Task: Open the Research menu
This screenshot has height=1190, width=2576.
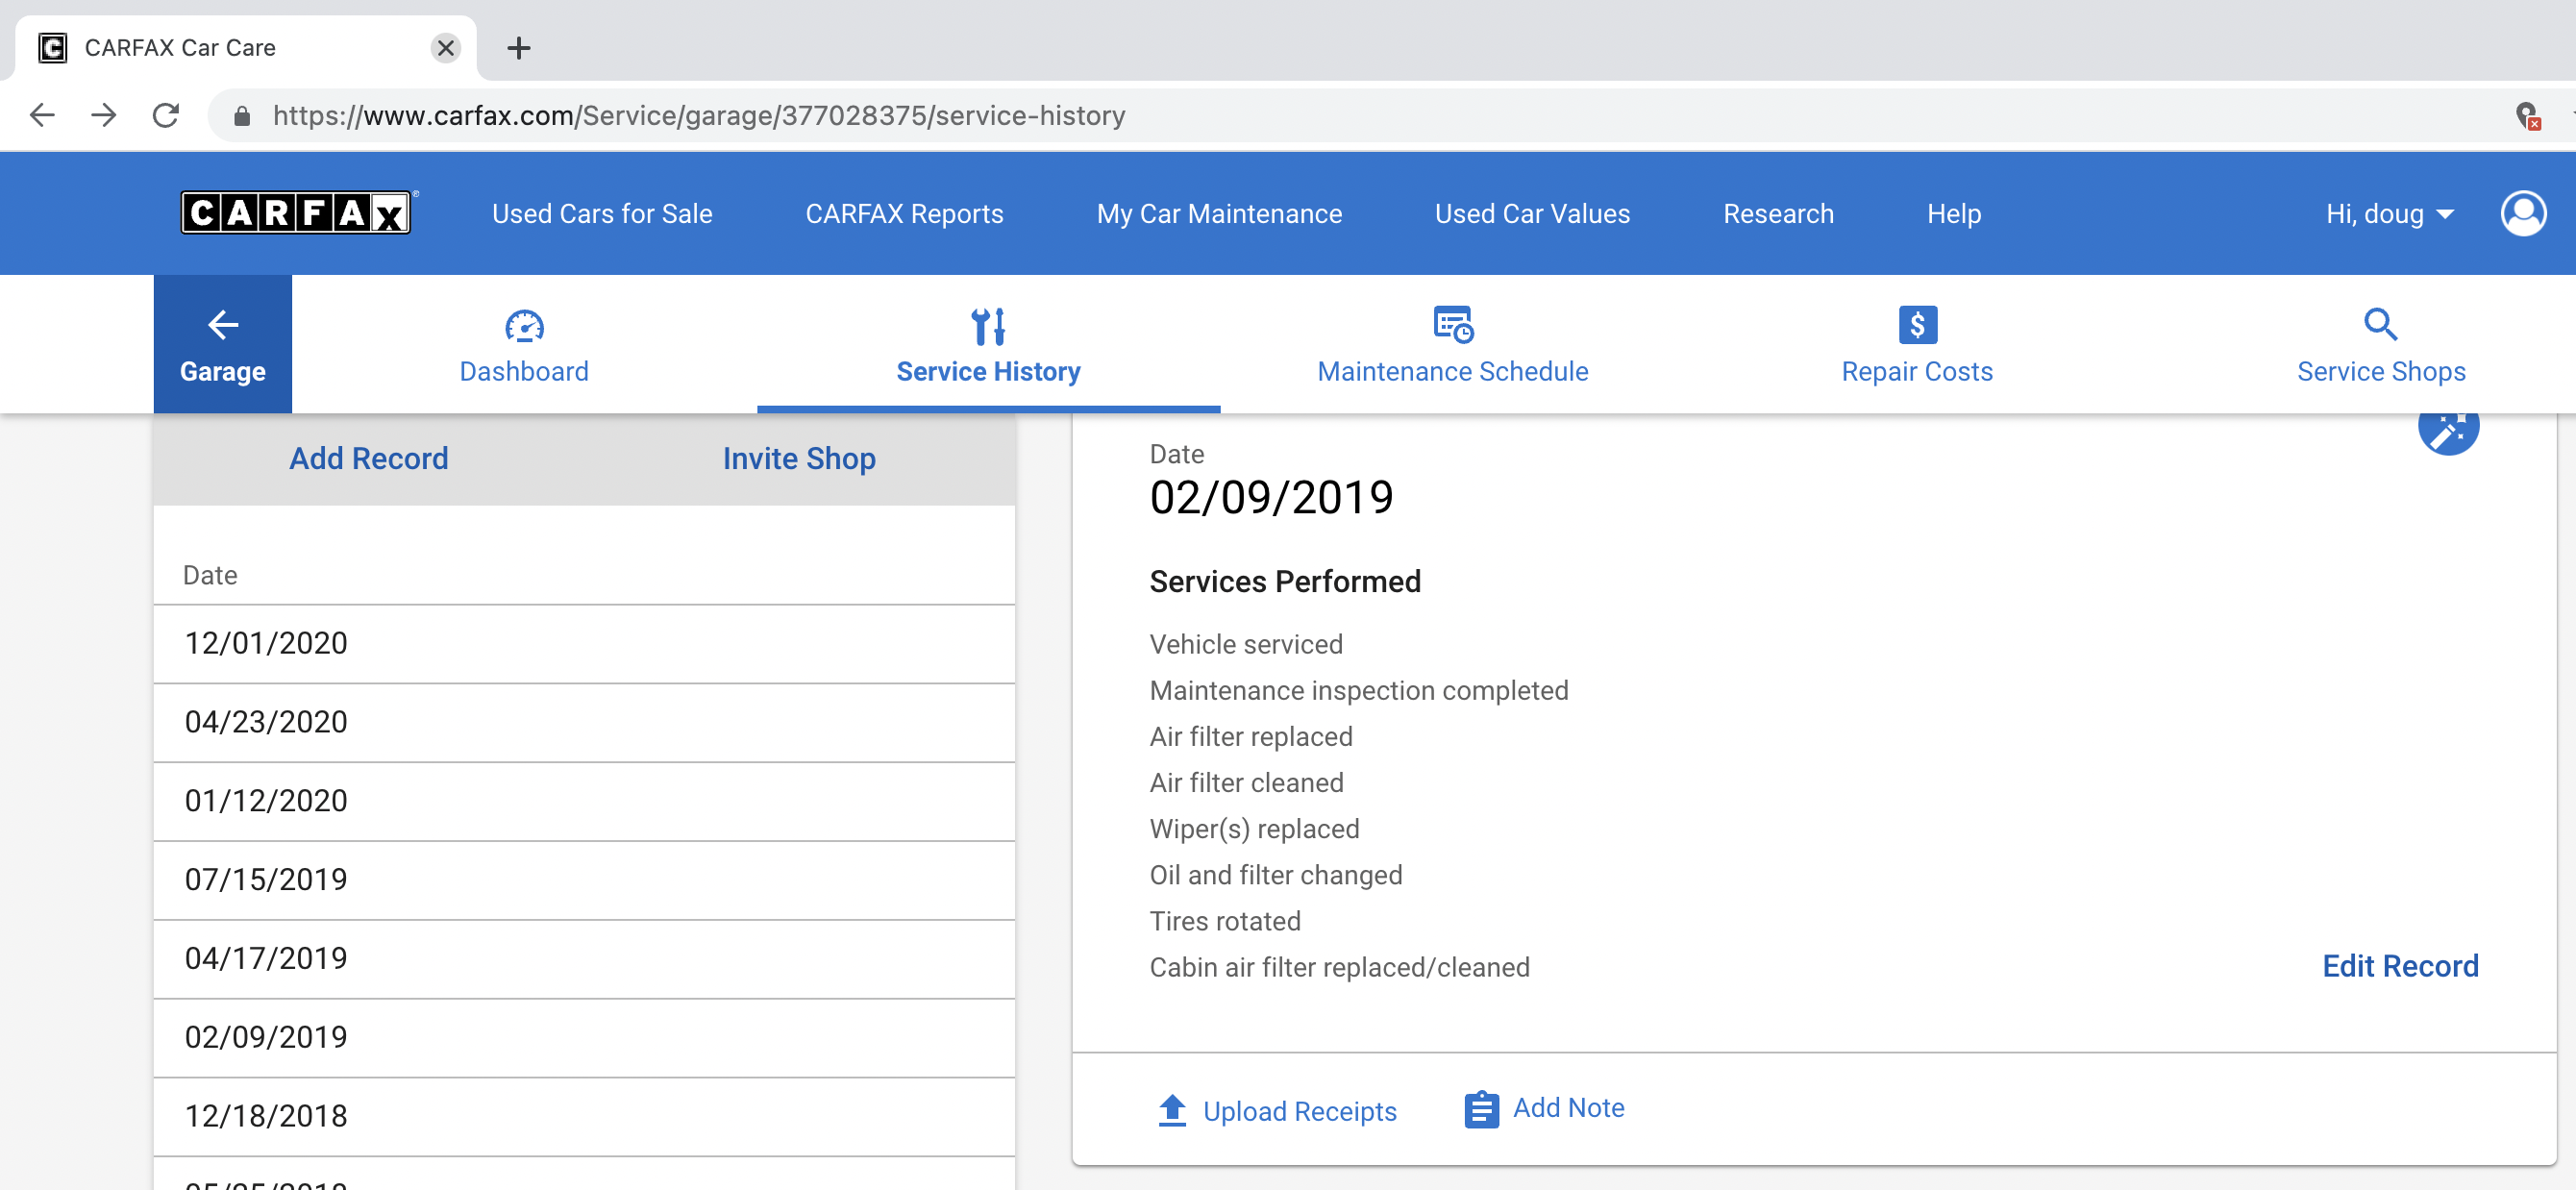Action: [1778, 214]
